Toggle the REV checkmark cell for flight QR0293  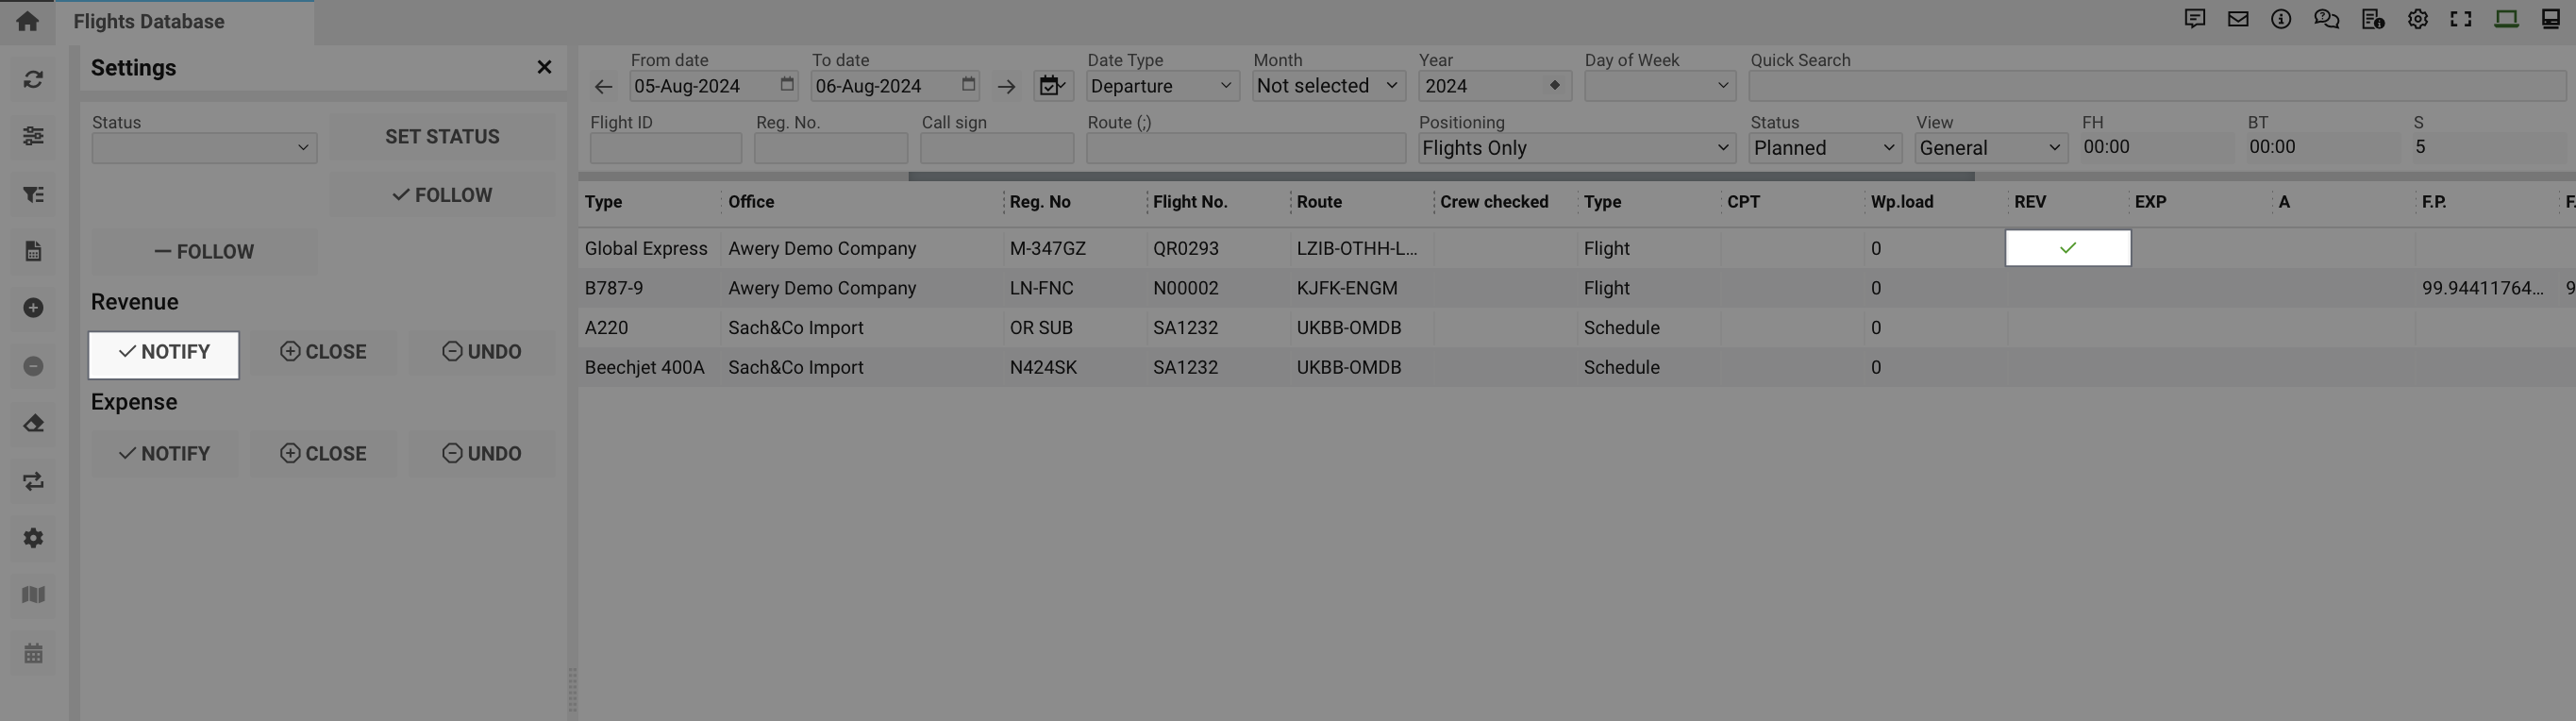pos(2067,248)
